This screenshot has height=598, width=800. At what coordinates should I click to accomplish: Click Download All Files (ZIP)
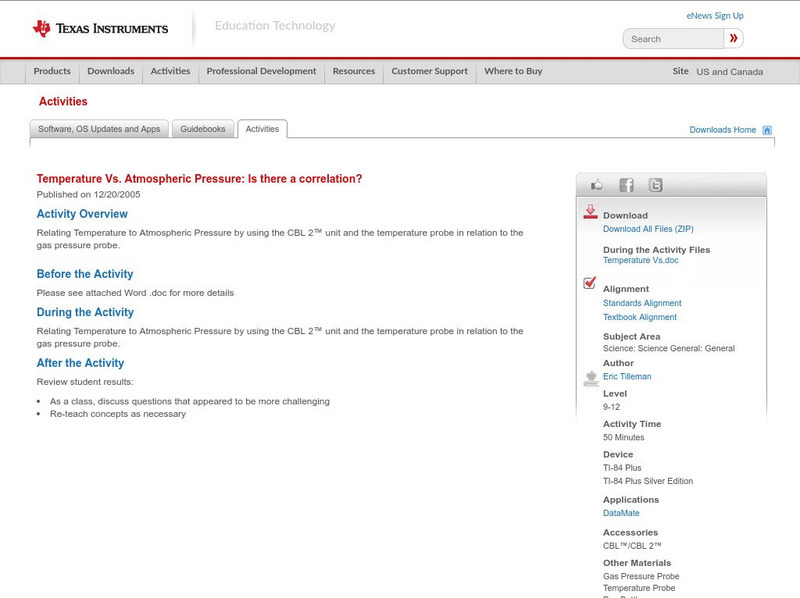coord(648,229)
